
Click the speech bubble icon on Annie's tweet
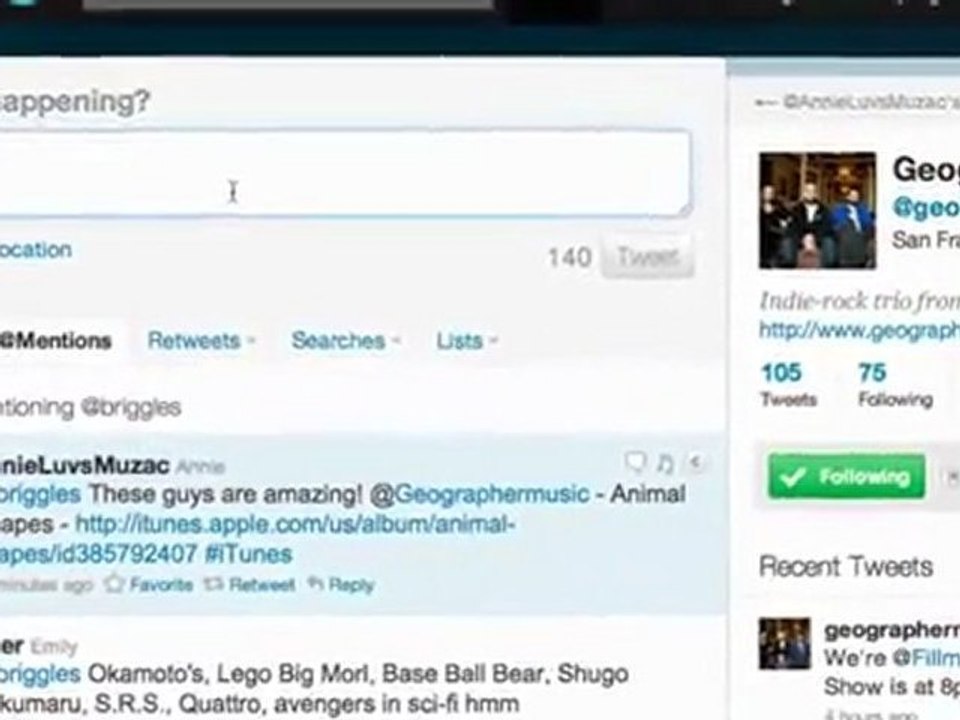coord(636,462)
